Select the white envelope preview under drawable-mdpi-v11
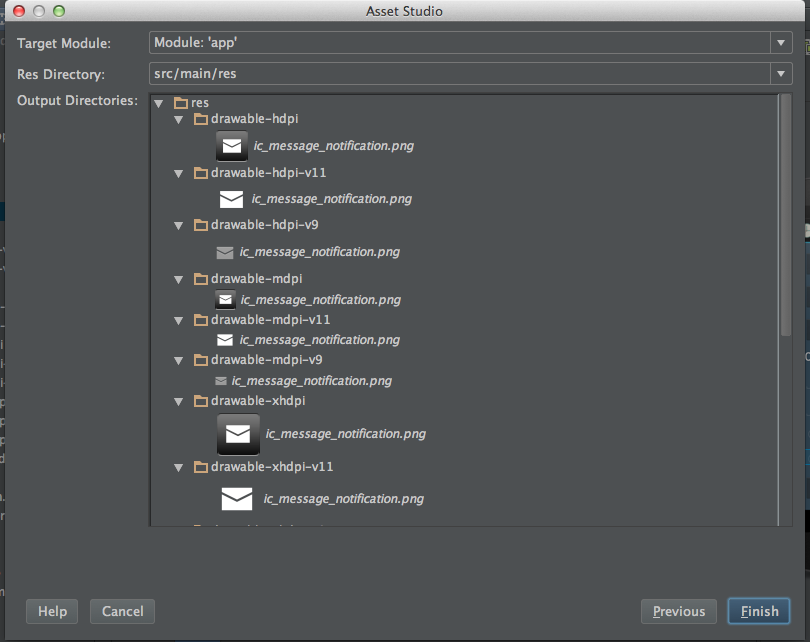Viewport: 810px width, 642px height. [x=225, y=340]
